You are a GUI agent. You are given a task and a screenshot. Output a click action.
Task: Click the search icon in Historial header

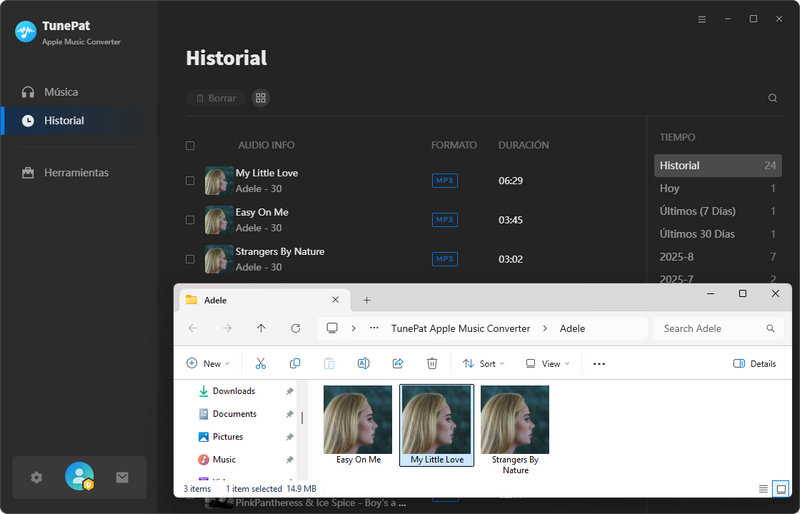pos(772,98)
